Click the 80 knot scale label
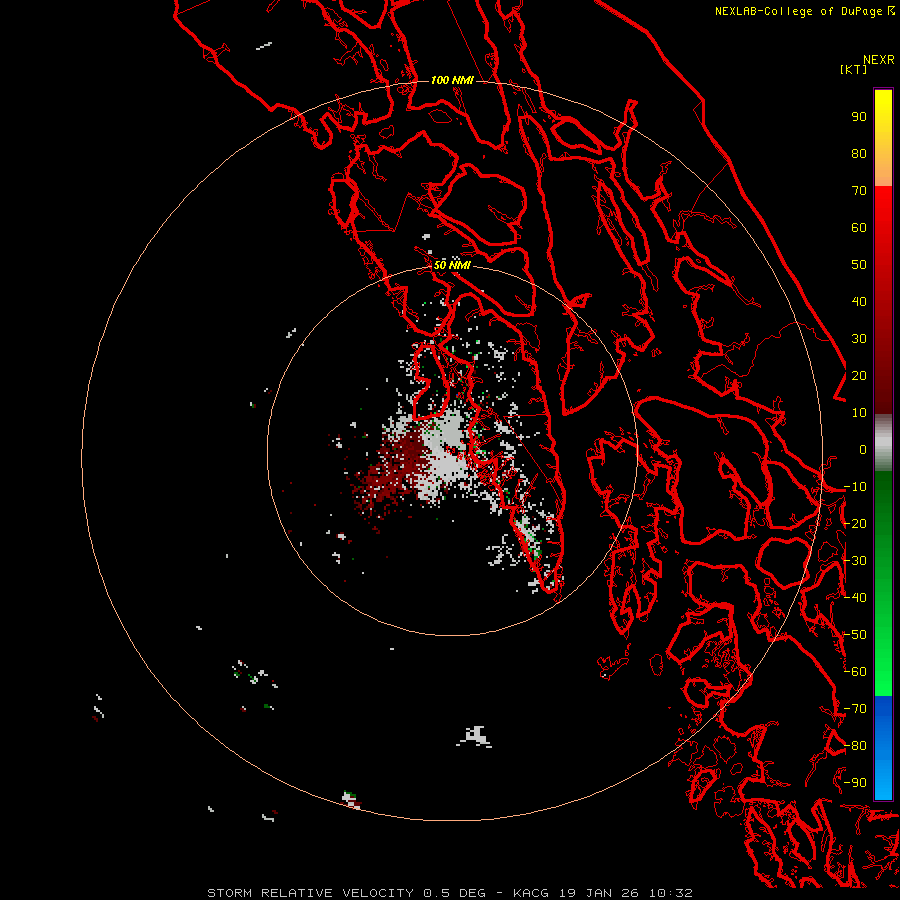 pos(859,154)
